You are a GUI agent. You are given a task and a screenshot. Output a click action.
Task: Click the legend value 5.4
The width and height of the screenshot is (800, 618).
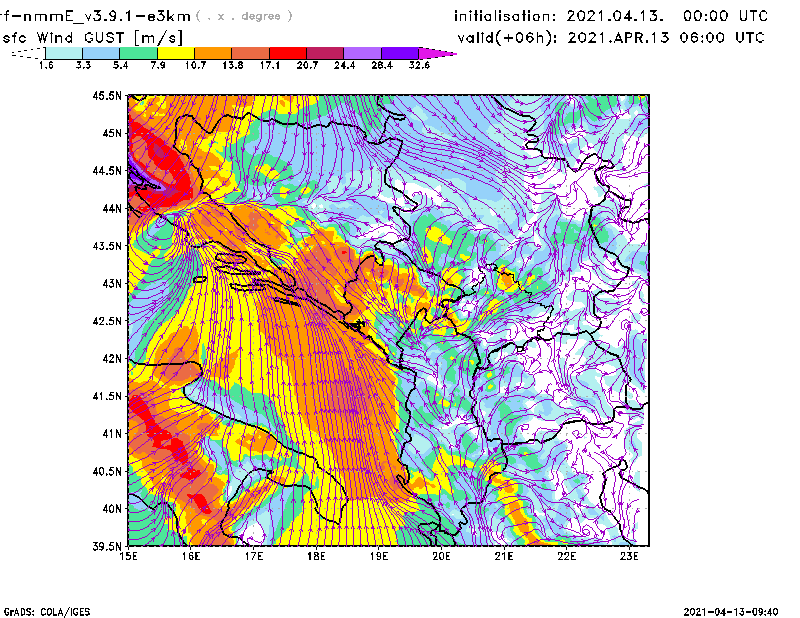pos(120,65)
